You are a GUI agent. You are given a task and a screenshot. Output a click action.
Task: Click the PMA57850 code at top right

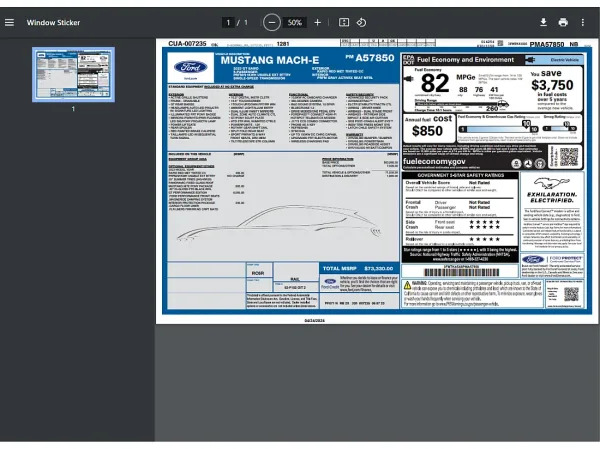click(547, 44)
